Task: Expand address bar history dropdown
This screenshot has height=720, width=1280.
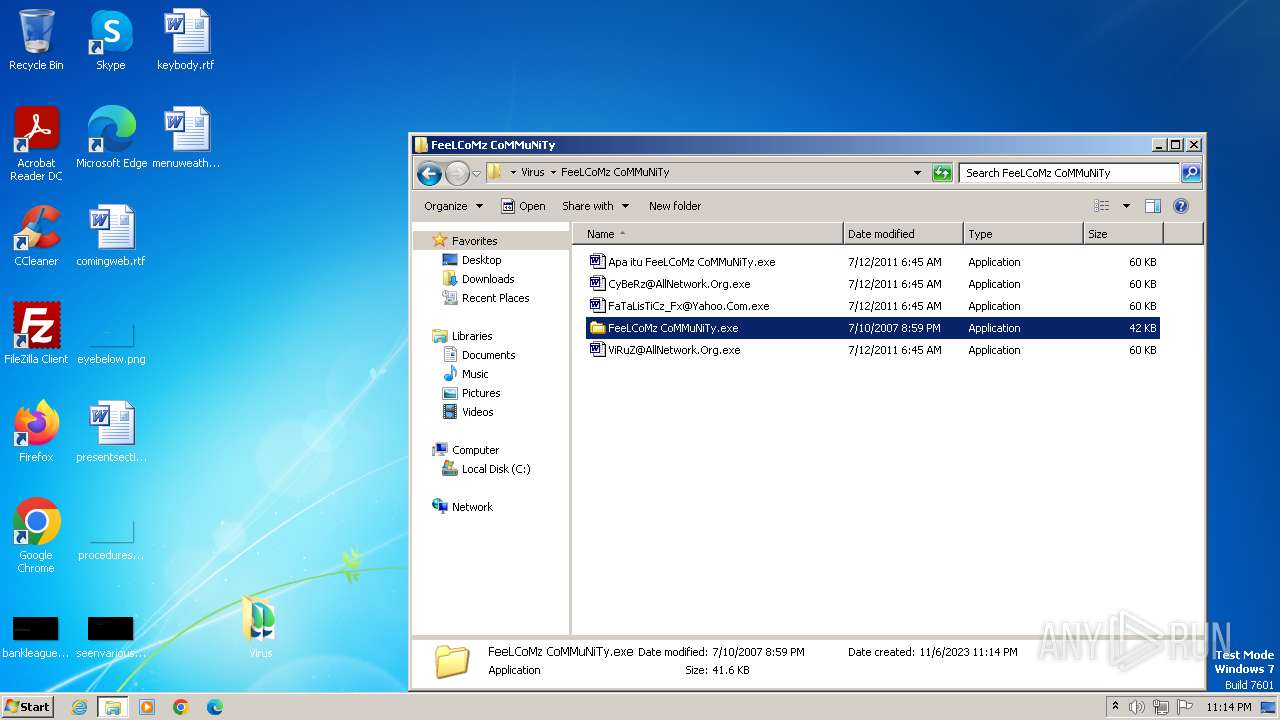Action: [x=917, y=173]
